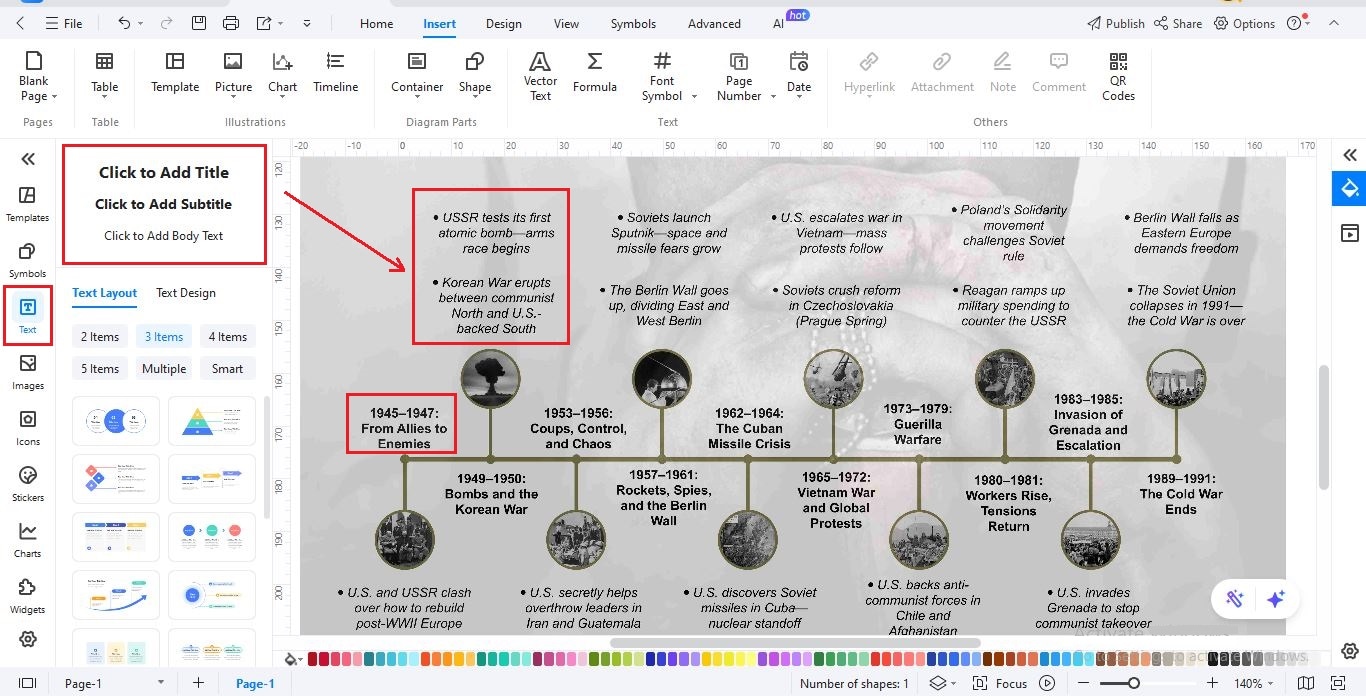Screen dimensions: 1366x696
Task: Pick a red swatch from the bottom color bar
Action: click(313, 659)
